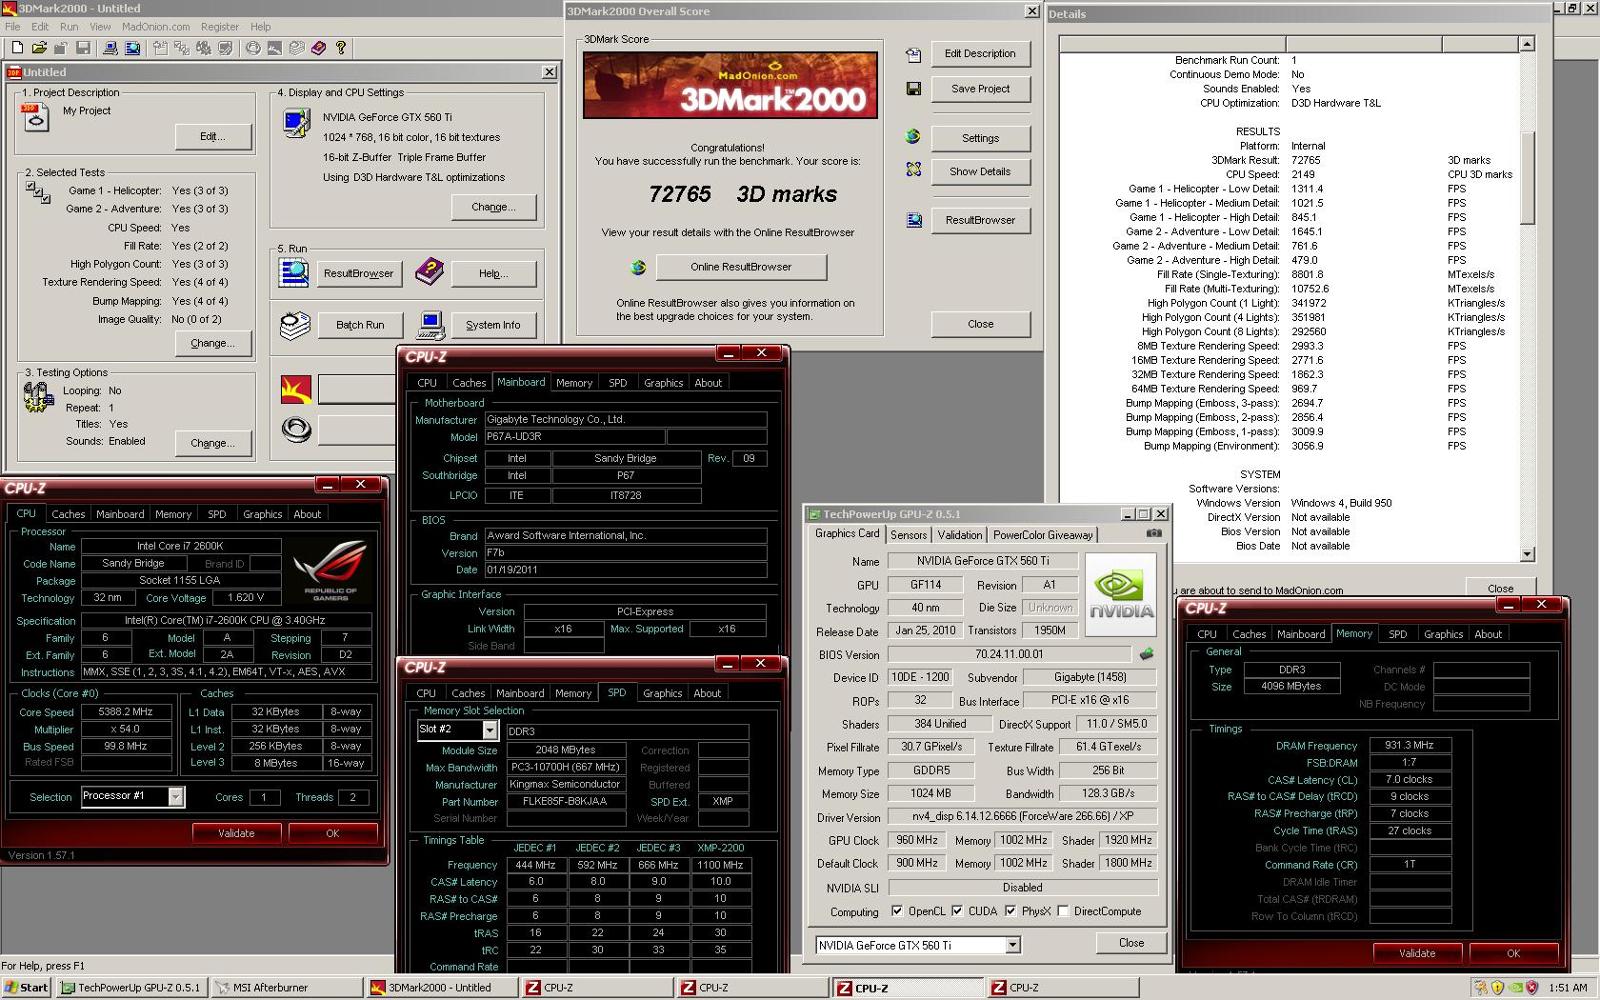Screen dimensions: 1600x1000
Task: Click Change in Selected Tests section
Action: (x=212, y=343)
